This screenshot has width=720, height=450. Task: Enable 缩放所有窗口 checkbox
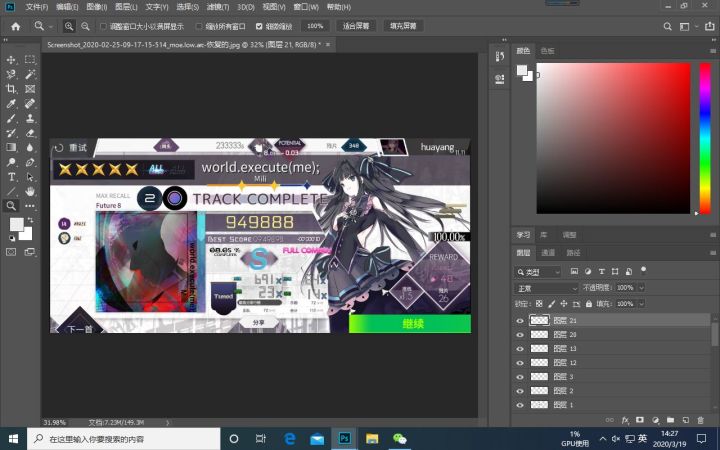pos(199,27)
